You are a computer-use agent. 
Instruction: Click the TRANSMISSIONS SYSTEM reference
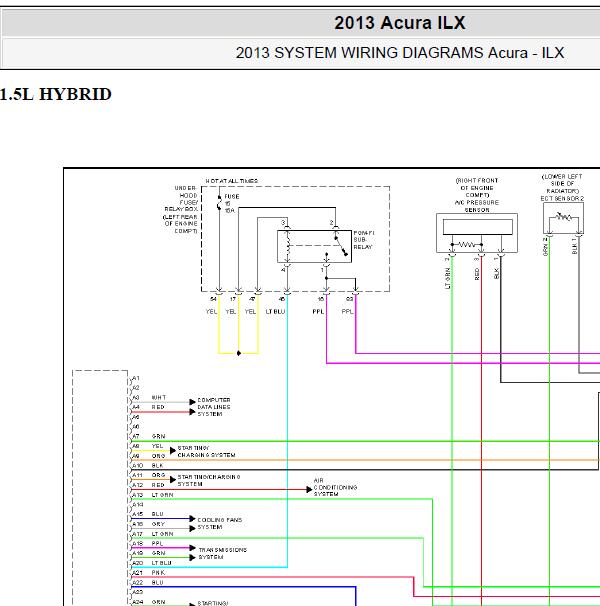pyautogui.click(x=222, y=553)
